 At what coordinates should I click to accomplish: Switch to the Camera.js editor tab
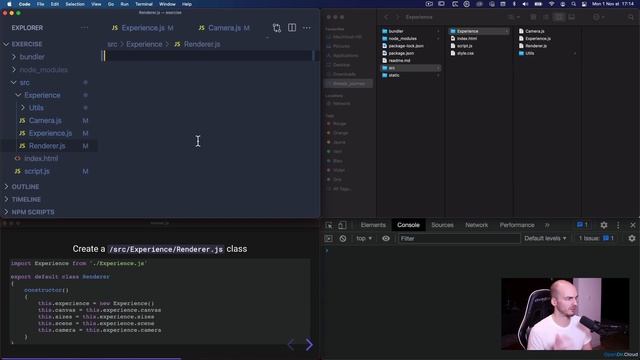tap(224, 28)
